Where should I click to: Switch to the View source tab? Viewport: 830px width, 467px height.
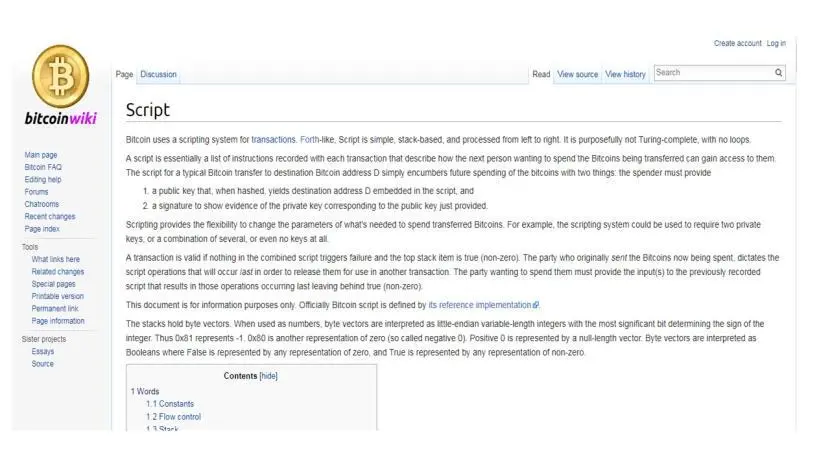(577, 75)
